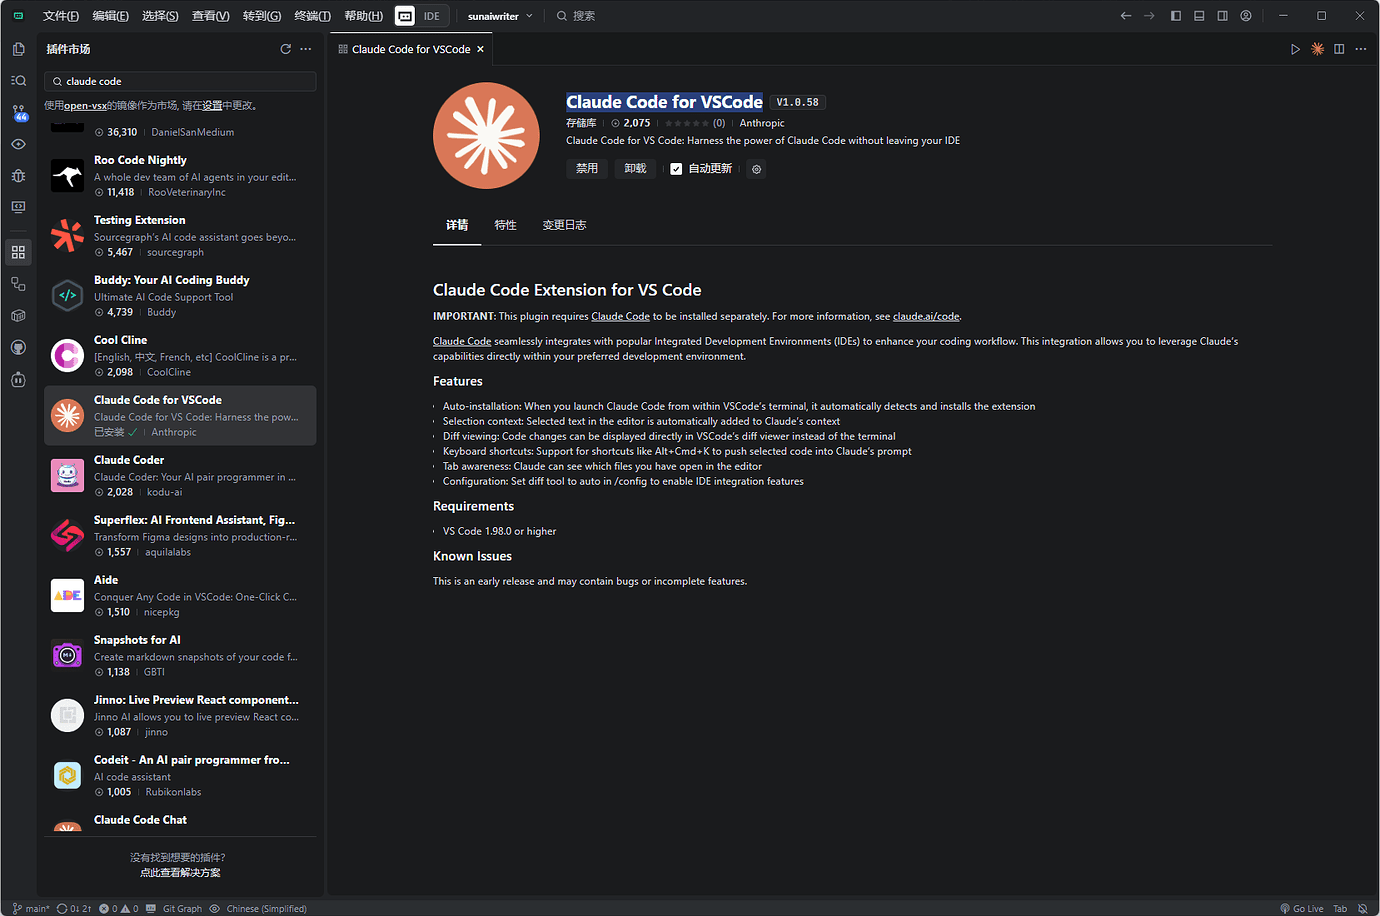1380x916 pixels.
Task: Refresh the plugin marketplace list
Action: pos(286,49)
